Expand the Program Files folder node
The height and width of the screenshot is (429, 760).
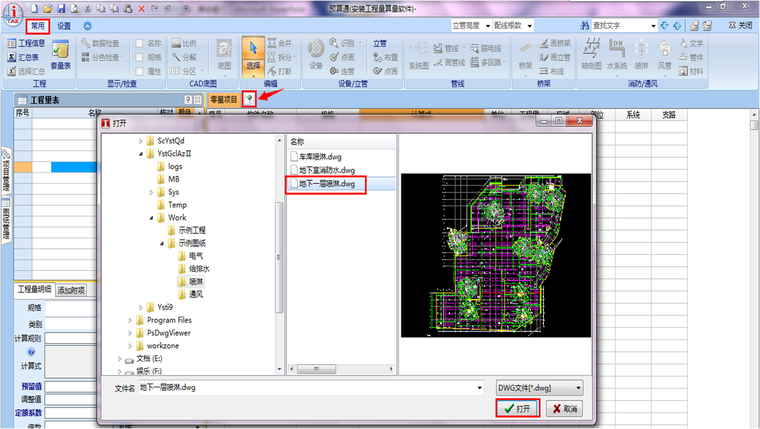click(x=130, y=320)
